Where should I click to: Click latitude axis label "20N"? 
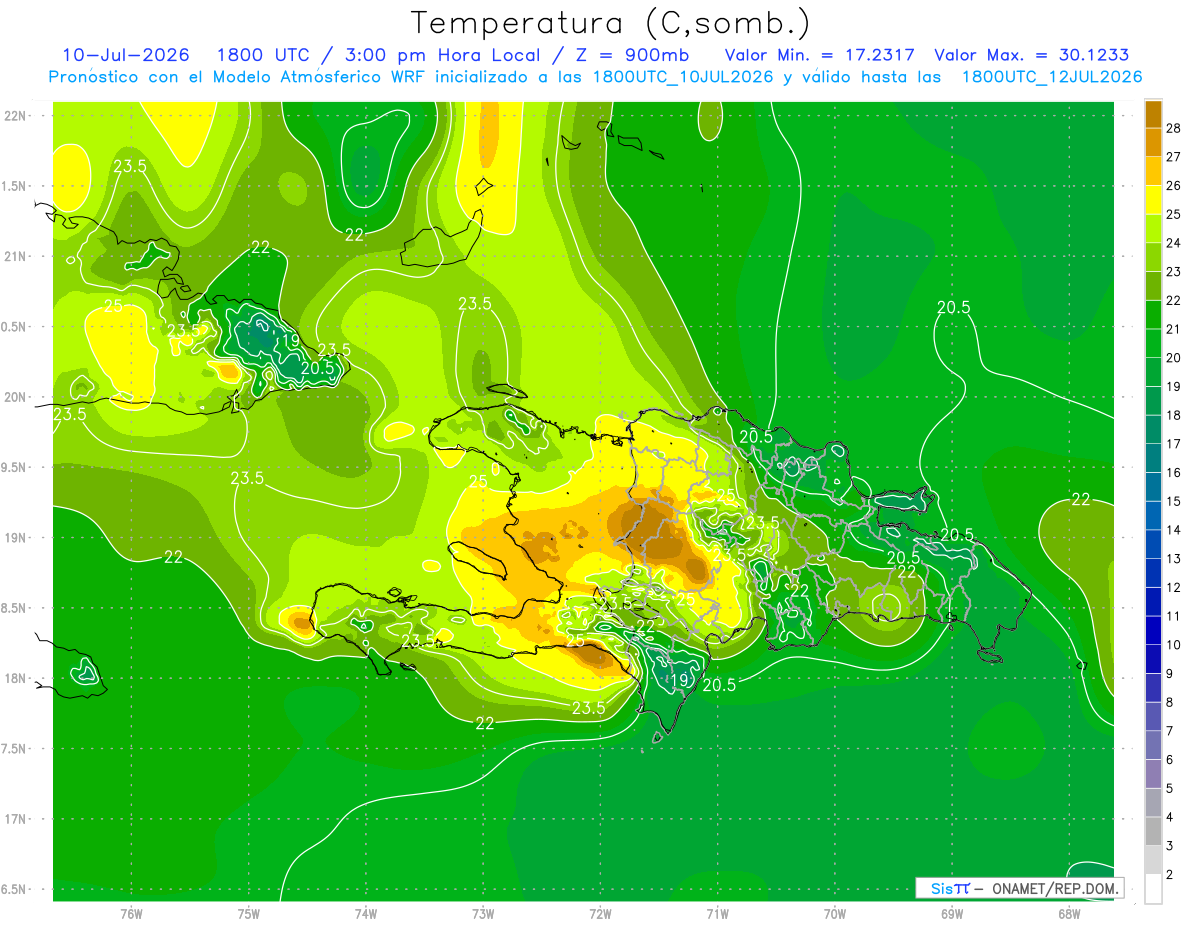pos(17,397)
